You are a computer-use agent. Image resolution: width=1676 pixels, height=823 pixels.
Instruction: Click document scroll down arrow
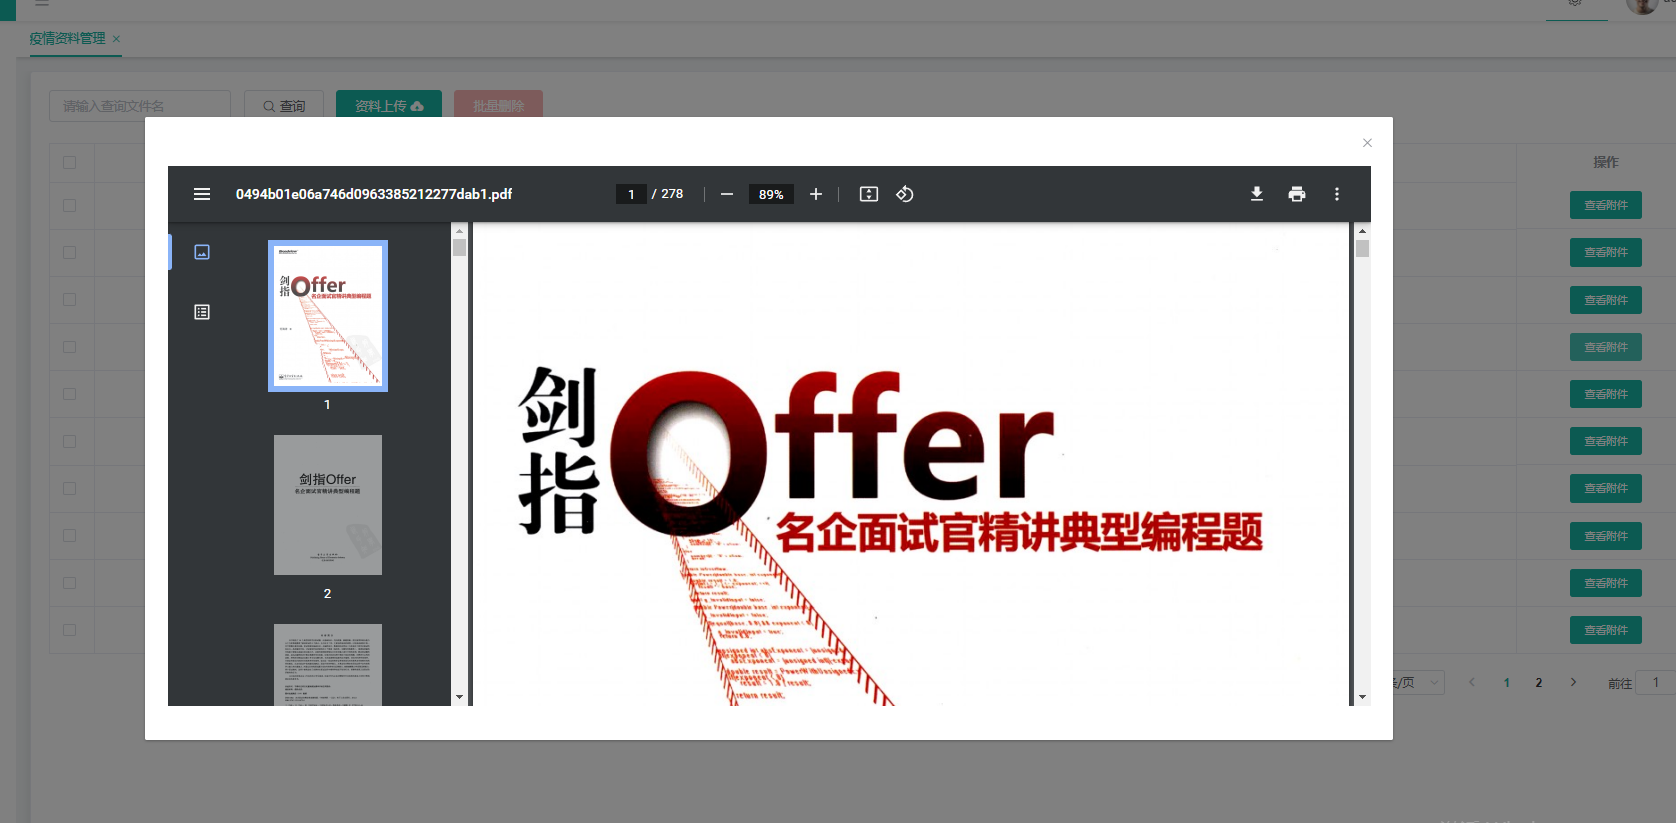point(1362,697)
